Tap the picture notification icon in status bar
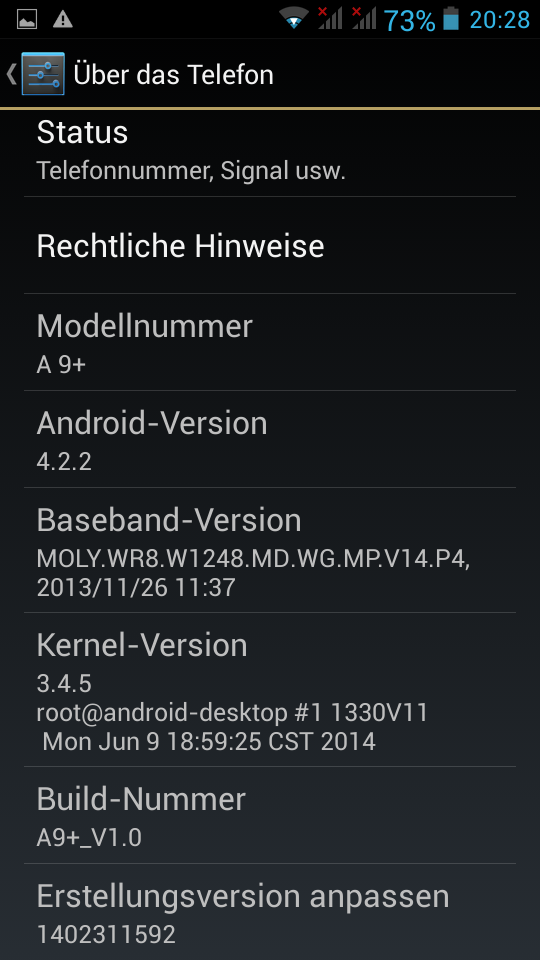This screenshot has width=540, height=960. [26, 20]
